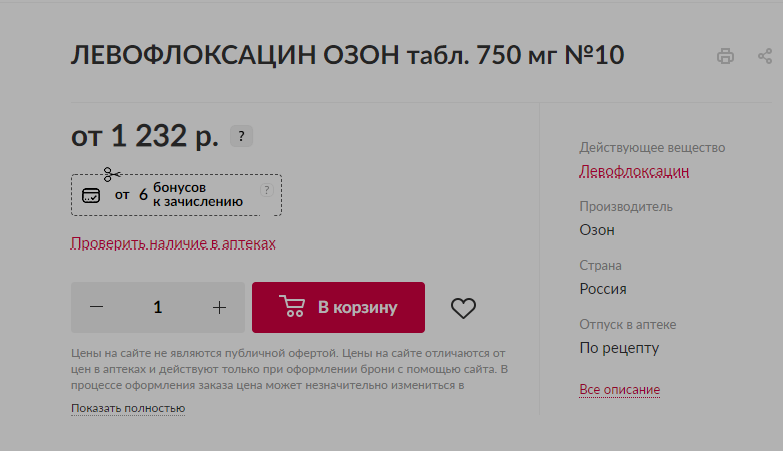Open the "Все описание" link
Viewport: 783px width, 451px height.
[619, 389]
